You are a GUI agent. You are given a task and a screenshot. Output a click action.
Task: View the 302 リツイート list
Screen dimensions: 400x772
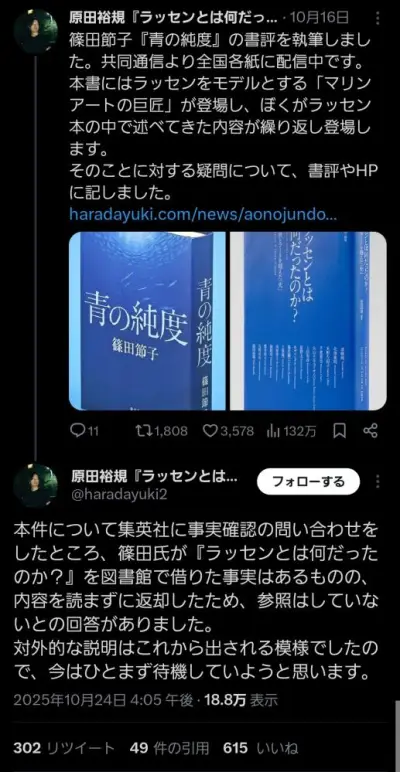64,749
